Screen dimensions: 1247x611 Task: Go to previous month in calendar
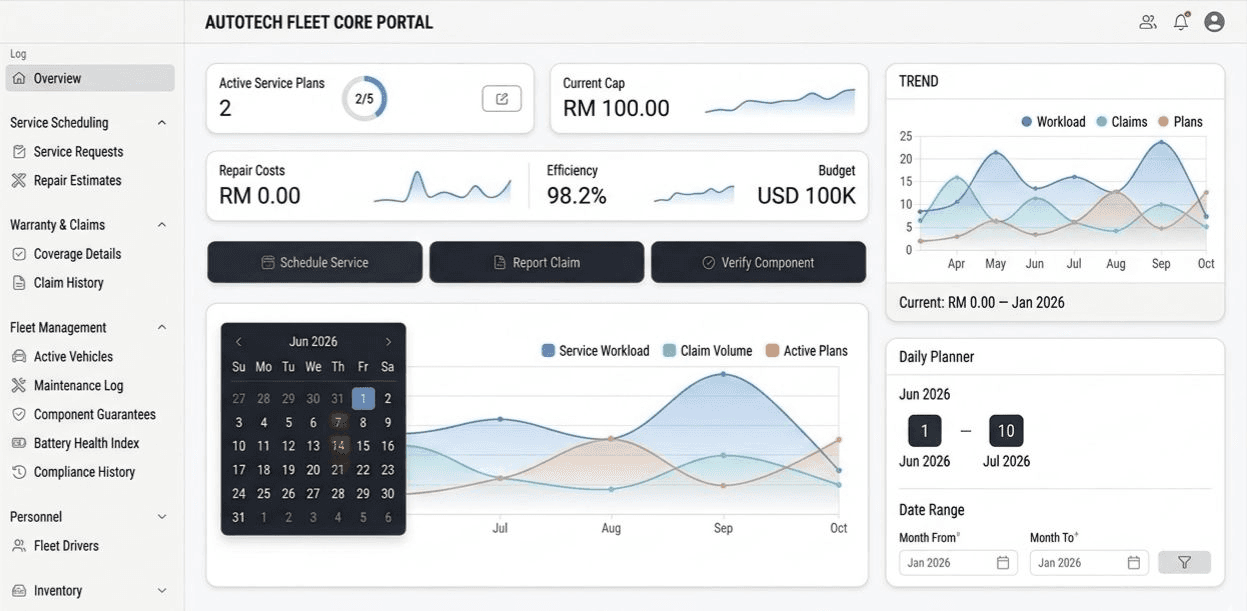coord(239,342)
